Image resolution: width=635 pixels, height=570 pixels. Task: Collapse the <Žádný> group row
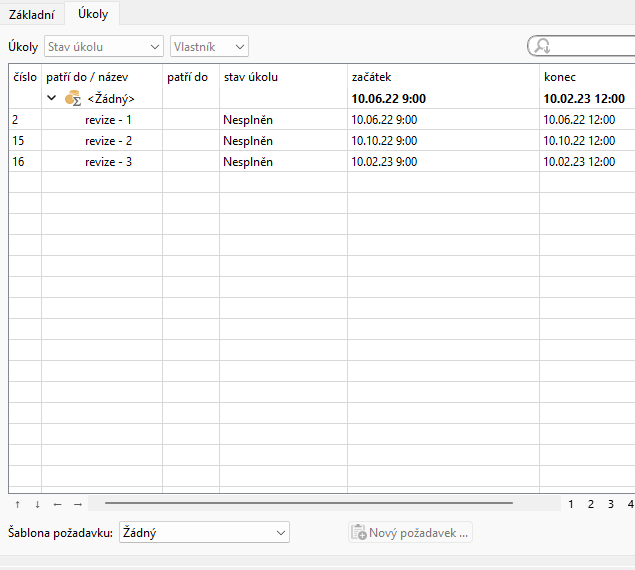52,99
